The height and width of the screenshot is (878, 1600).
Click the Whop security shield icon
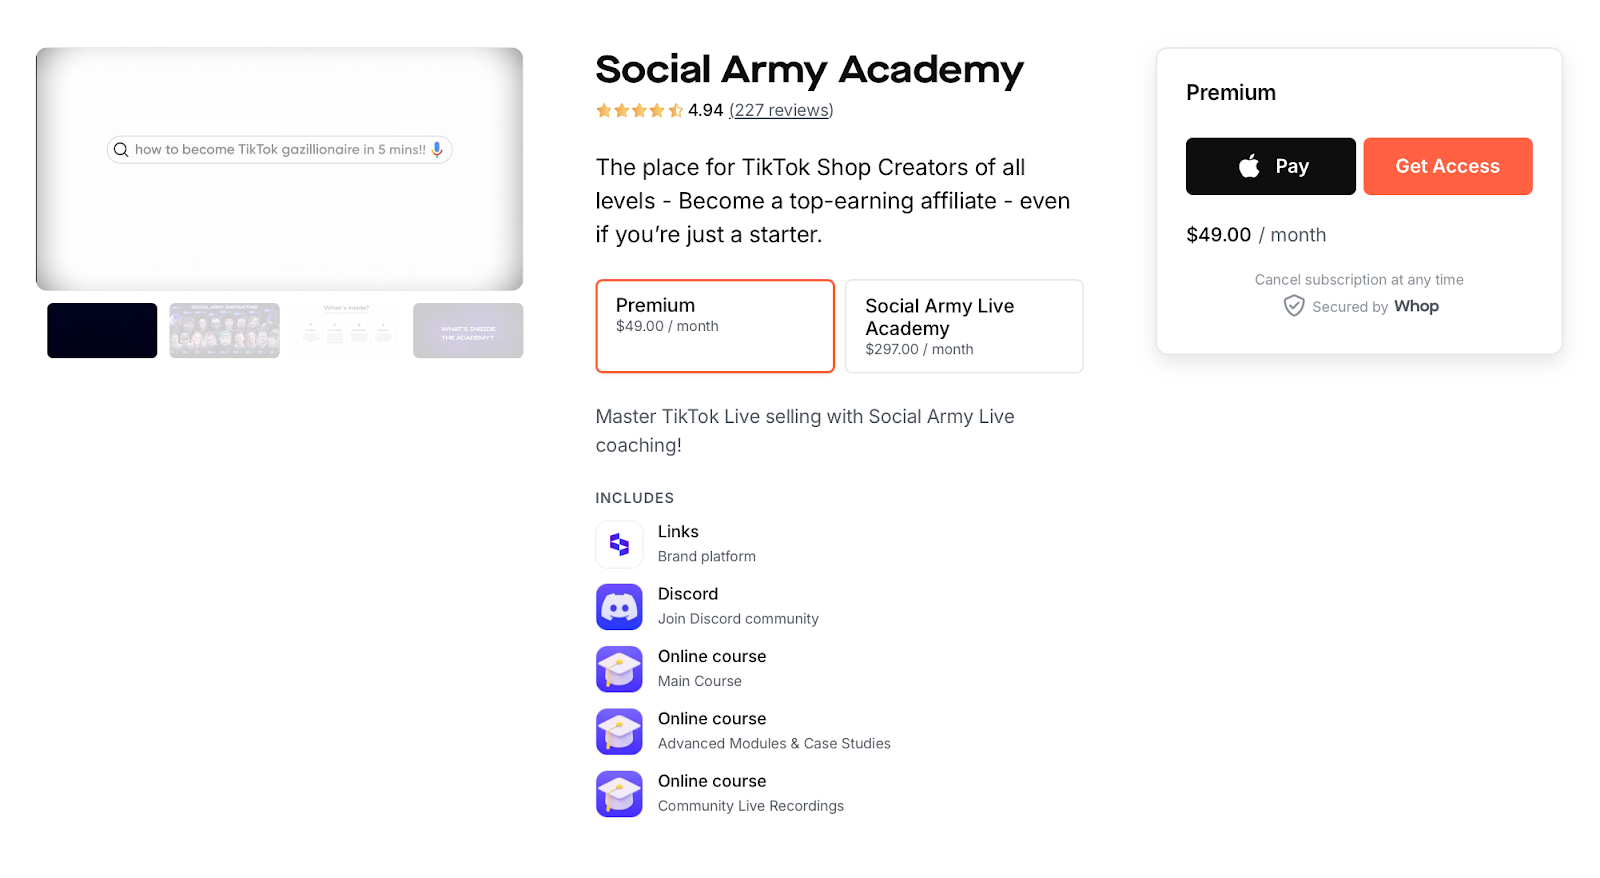(1294, 306)
